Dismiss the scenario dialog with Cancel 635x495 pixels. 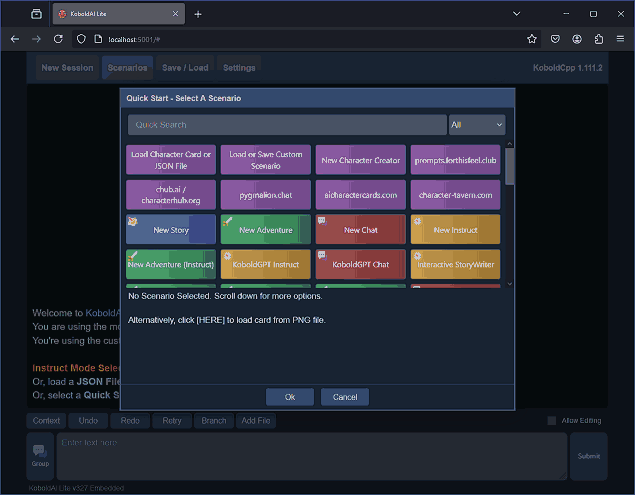(x=345, y=397)
